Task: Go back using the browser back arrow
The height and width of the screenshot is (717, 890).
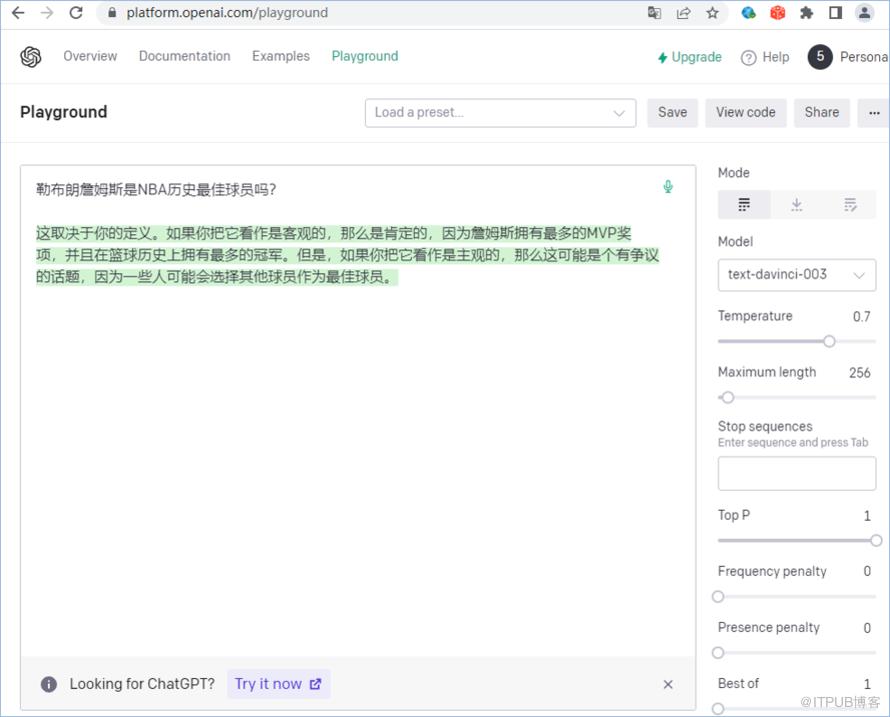Action: pyautogui.click(x=18, y=12)
